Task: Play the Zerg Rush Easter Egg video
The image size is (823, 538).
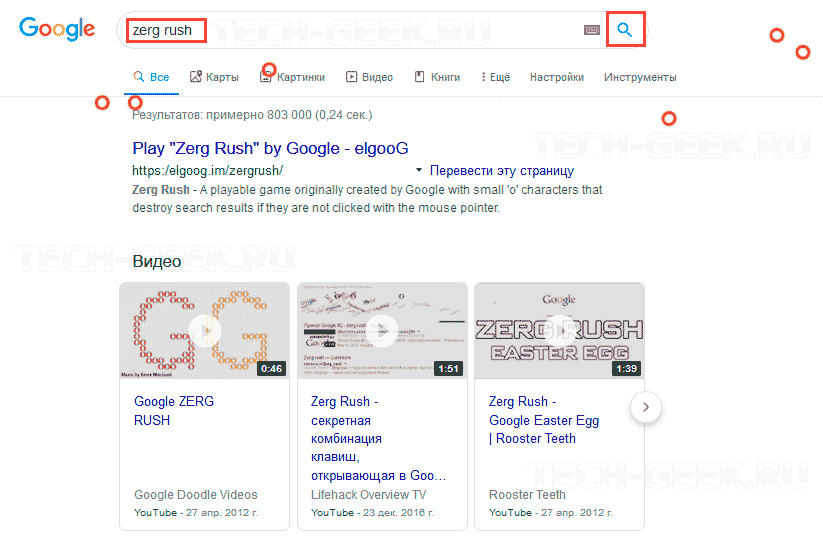Action: pyautogui.click(x=559, y=331)
